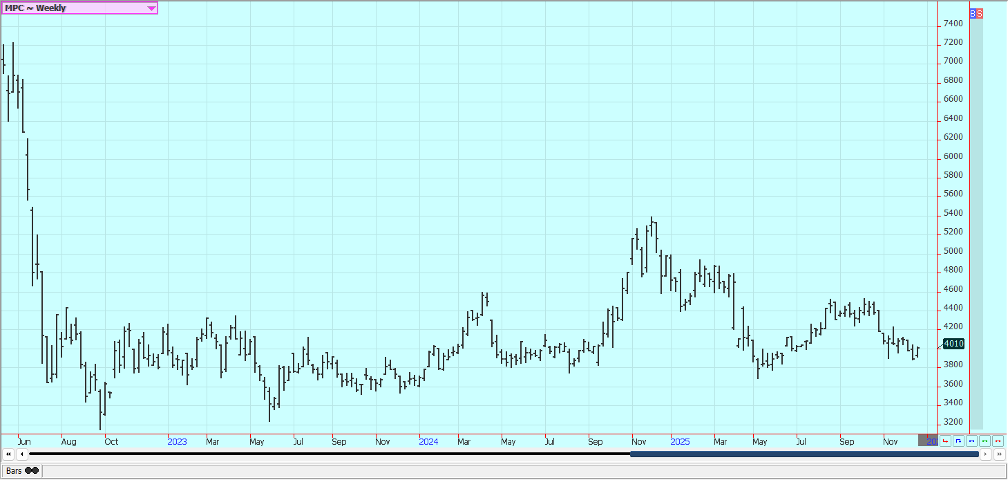The image size is (1008, 480).
Task: Open the MPC Weekly symbol dropdown arrow
Action: tap(151, 8)
